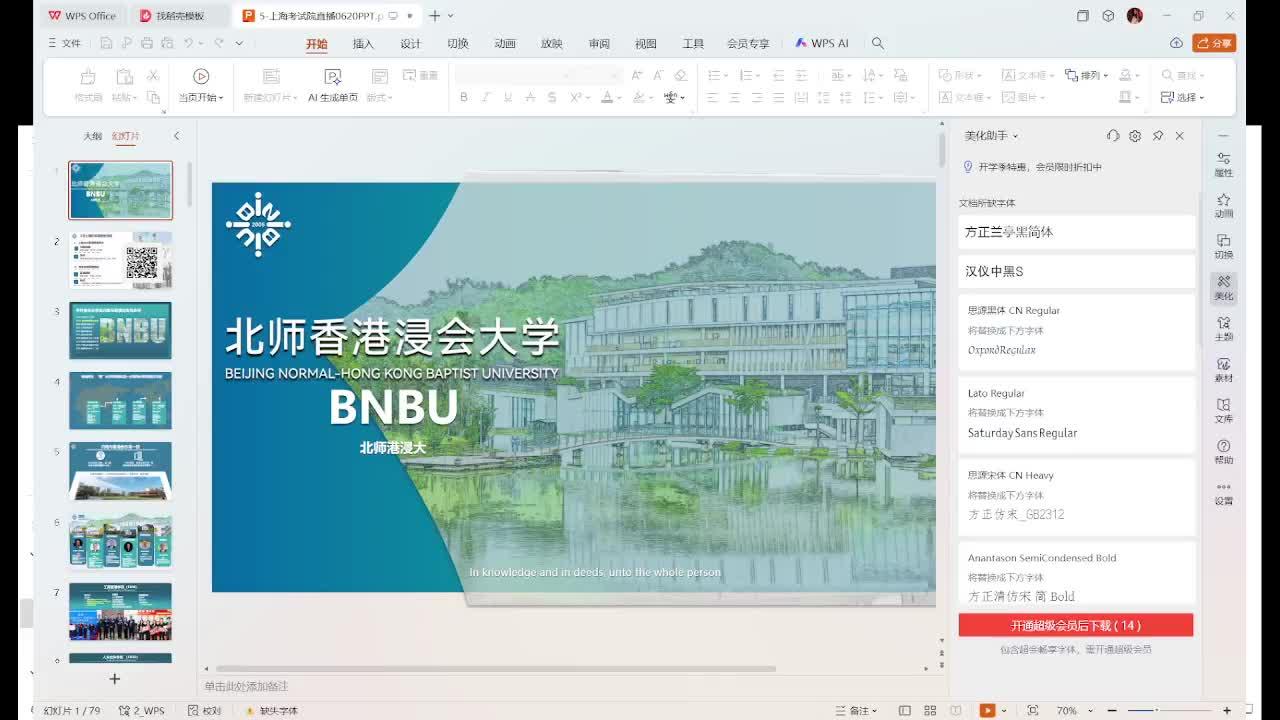The image size is (1280, 720).
Task: Click zoom in plus button
Action: click(1227, 711)
